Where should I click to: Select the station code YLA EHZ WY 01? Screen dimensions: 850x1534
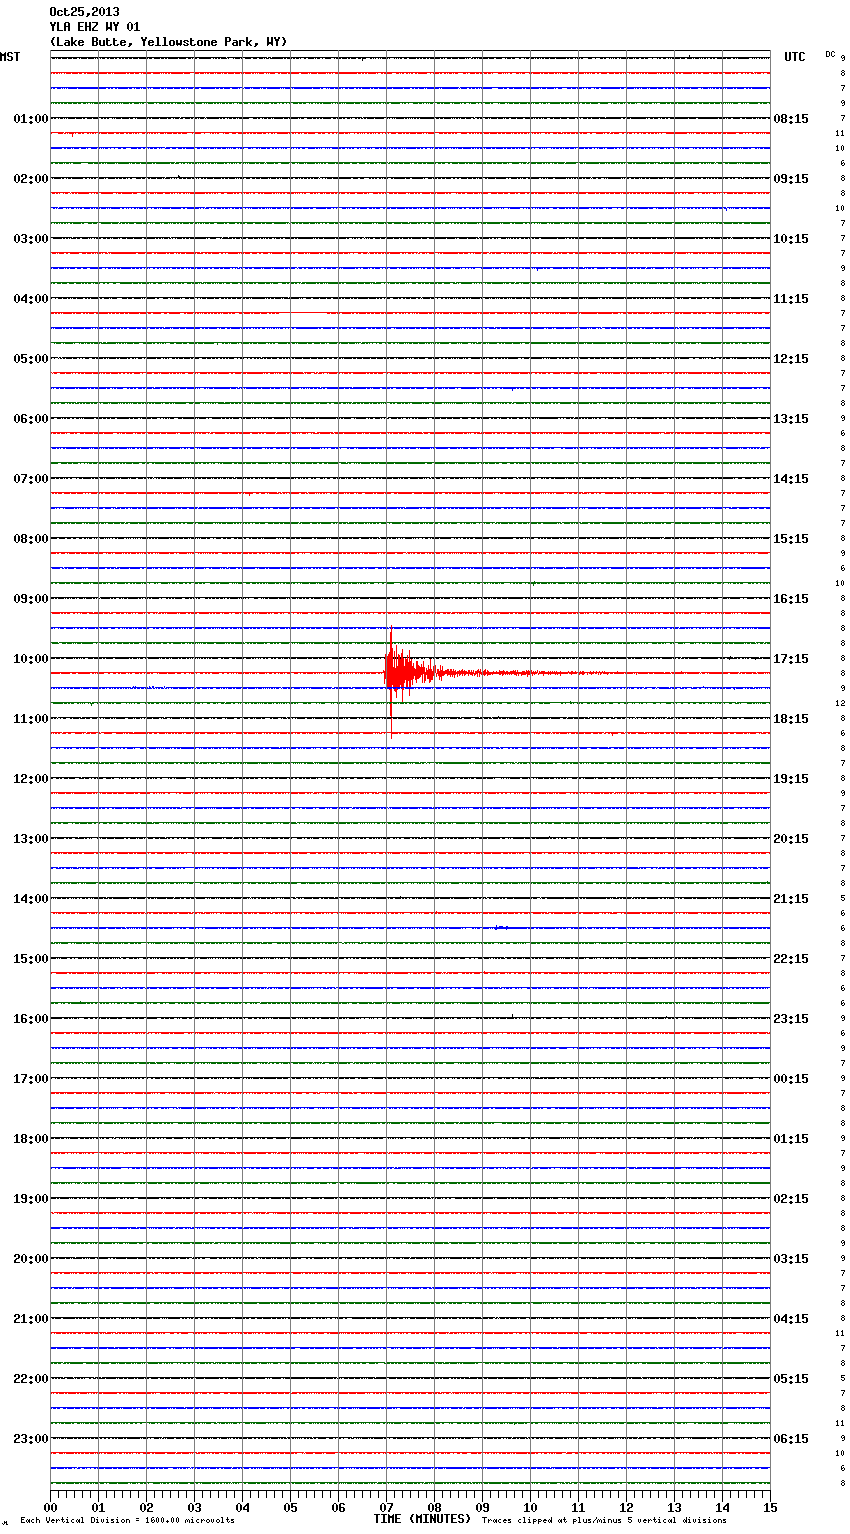95,27
